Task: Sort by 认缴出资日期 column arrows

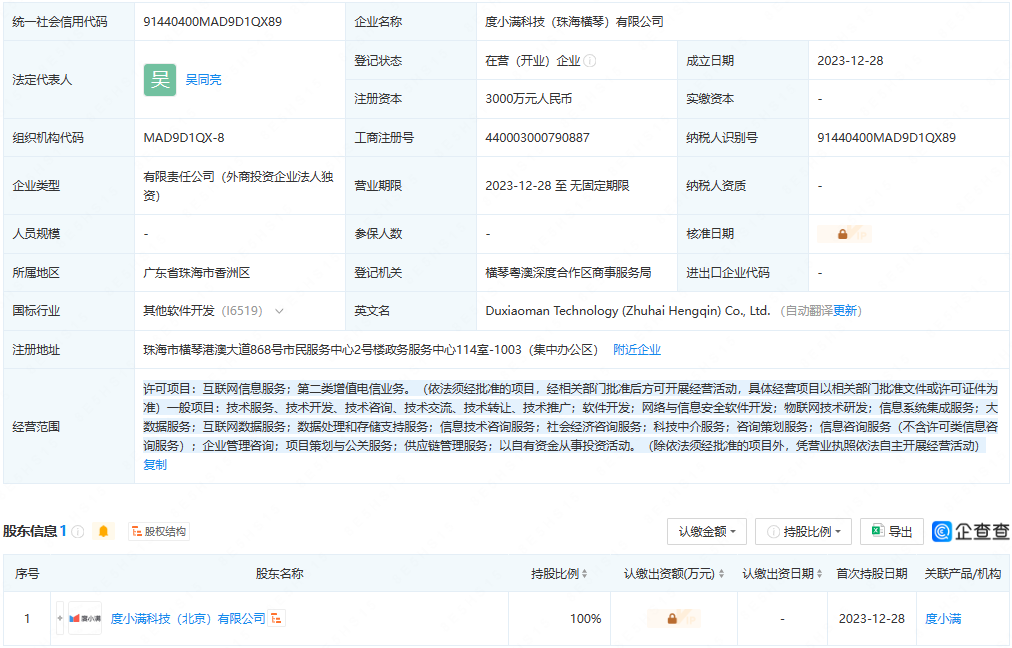Action: pos(819,574)
